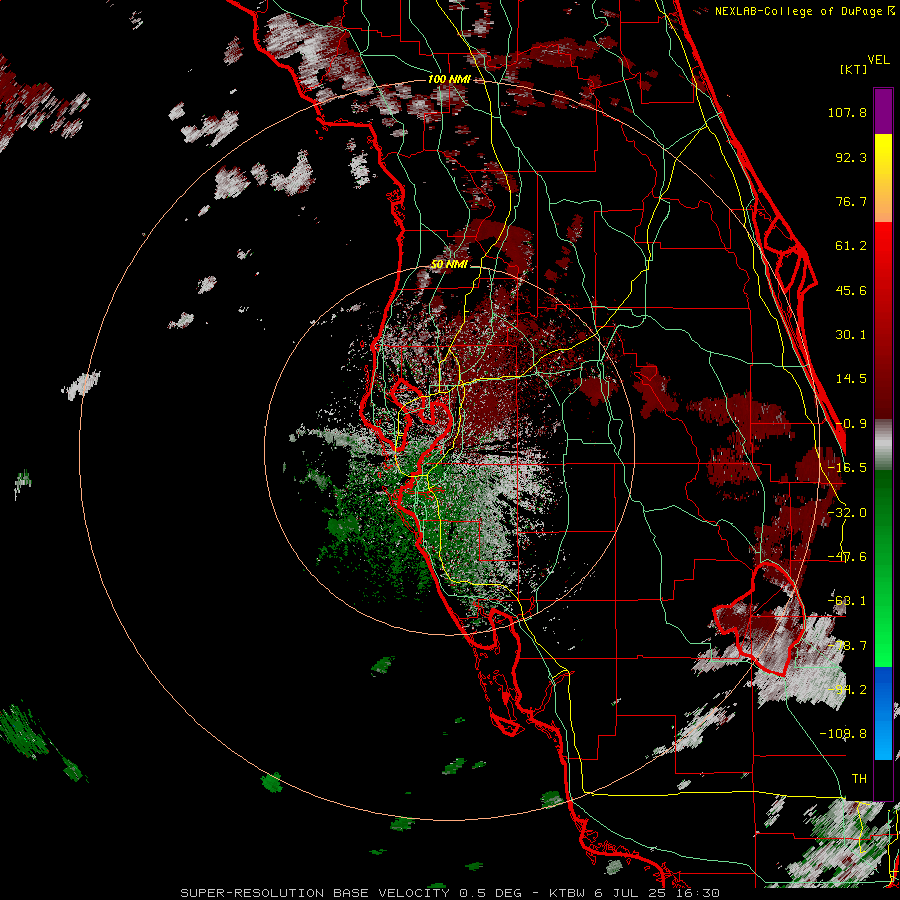Viewport: 900px width, 900px height.
Task: Pick the purple segment of the color bar
Action: click(x=883, y=111)
